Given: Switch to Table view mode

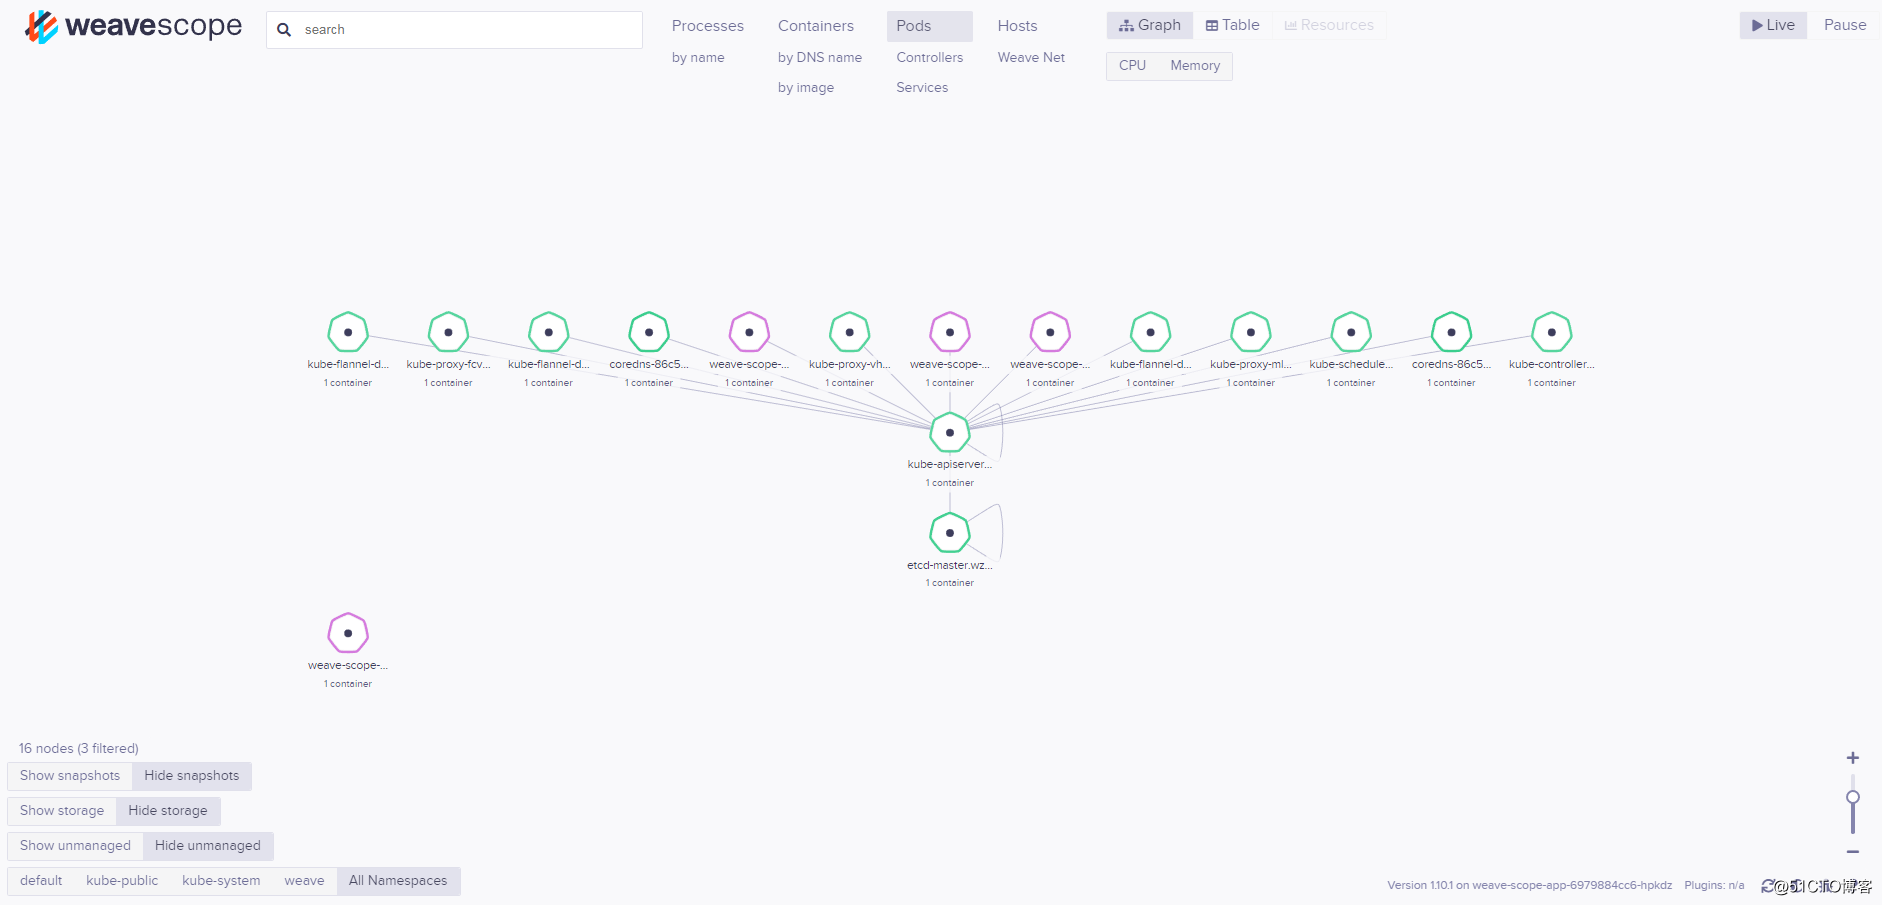Looking at the screenshot, I should (1232, 25).
